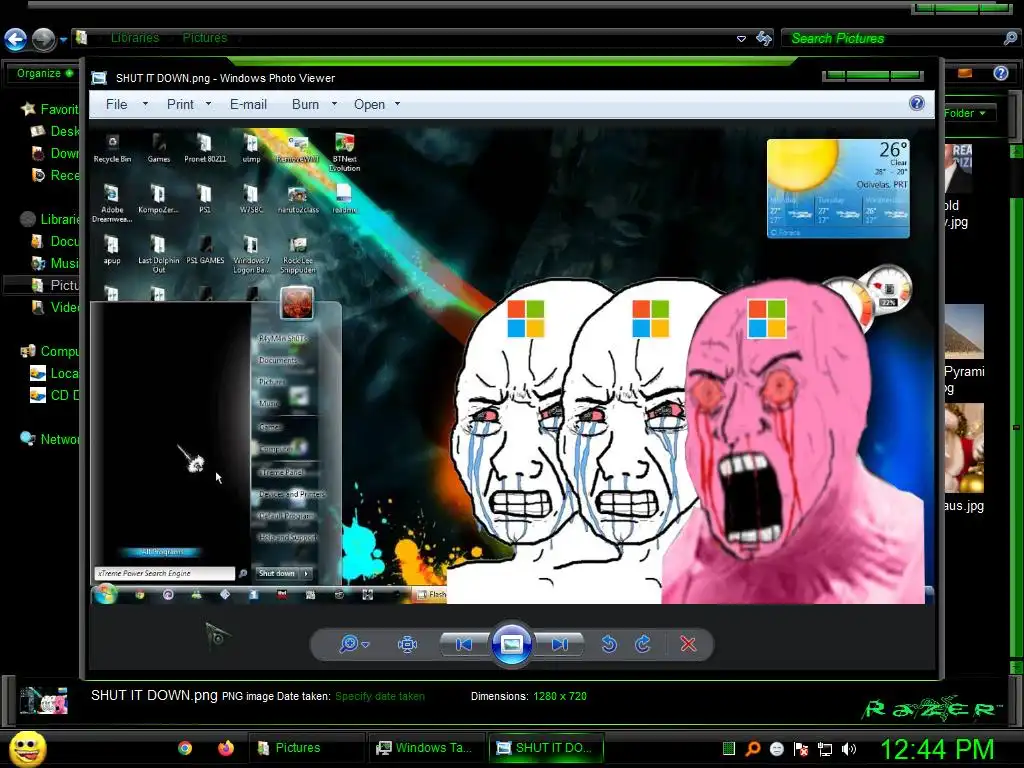Click Explorer Forward arrow button
1024x768 pixels.
44,39
